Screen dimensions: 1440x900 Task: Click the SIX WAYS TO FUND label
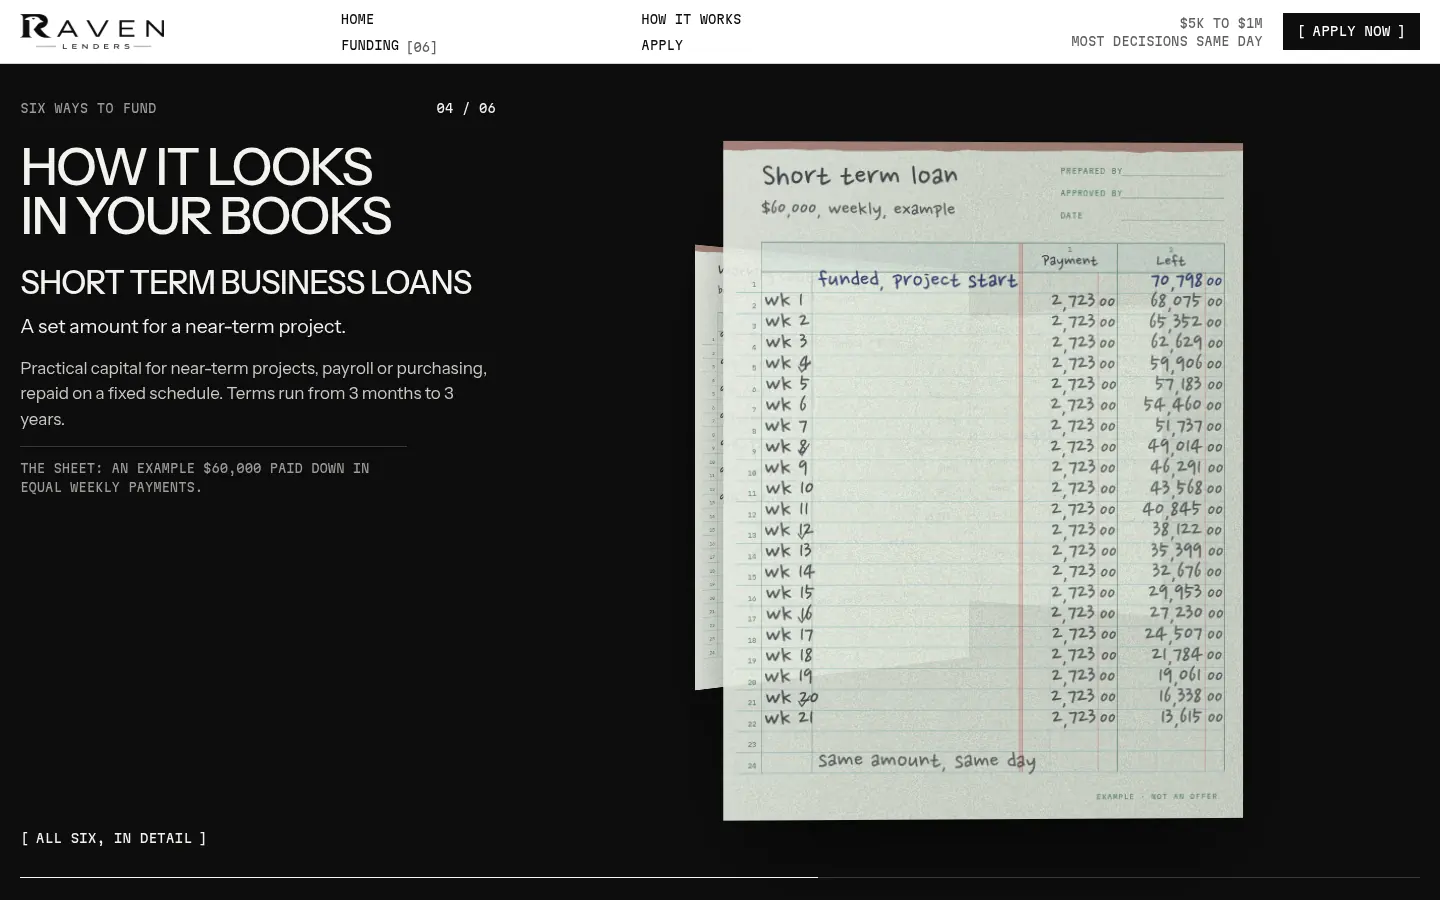coord(88,108)
